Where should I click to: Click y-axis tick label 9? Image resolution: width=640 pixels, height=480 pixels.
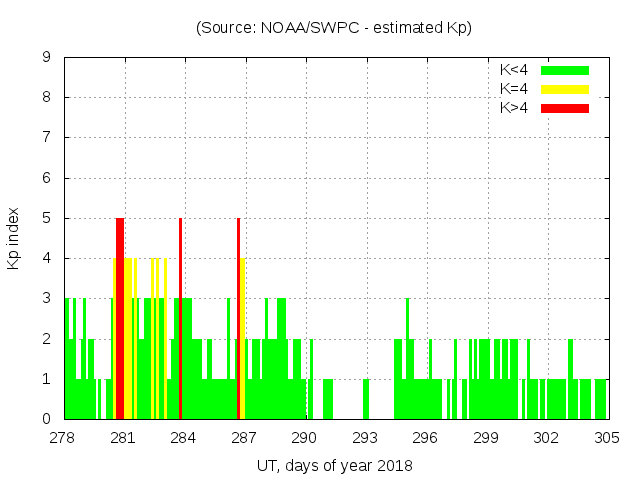click(47, 57)
